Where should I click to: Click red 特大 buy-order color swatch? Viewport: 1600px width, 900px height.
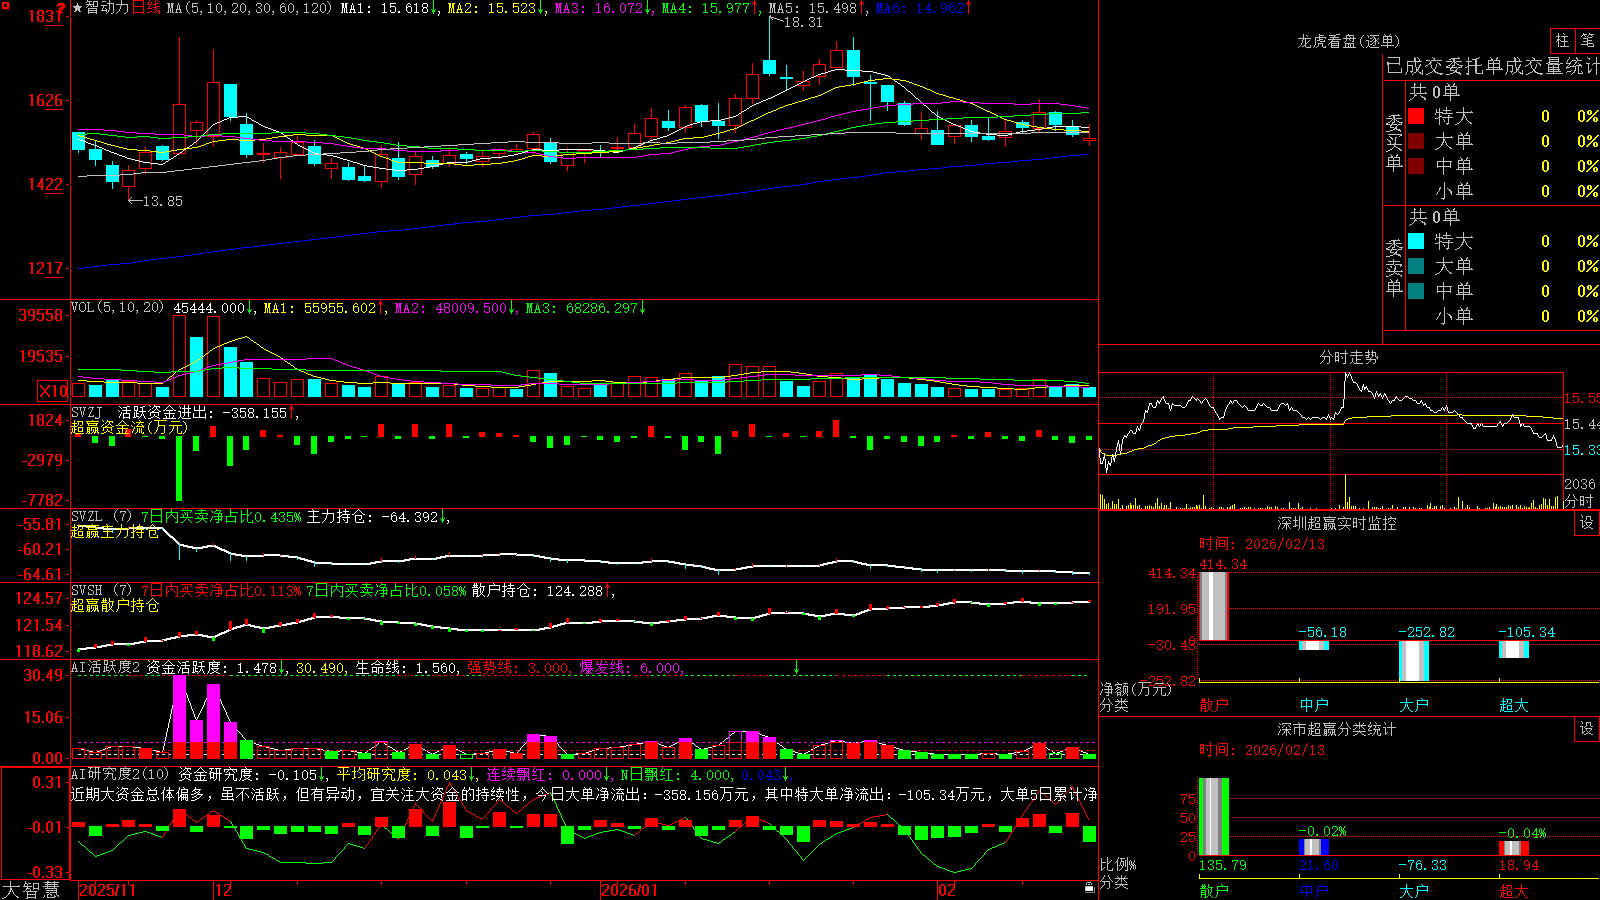(x=1416, y=116)
